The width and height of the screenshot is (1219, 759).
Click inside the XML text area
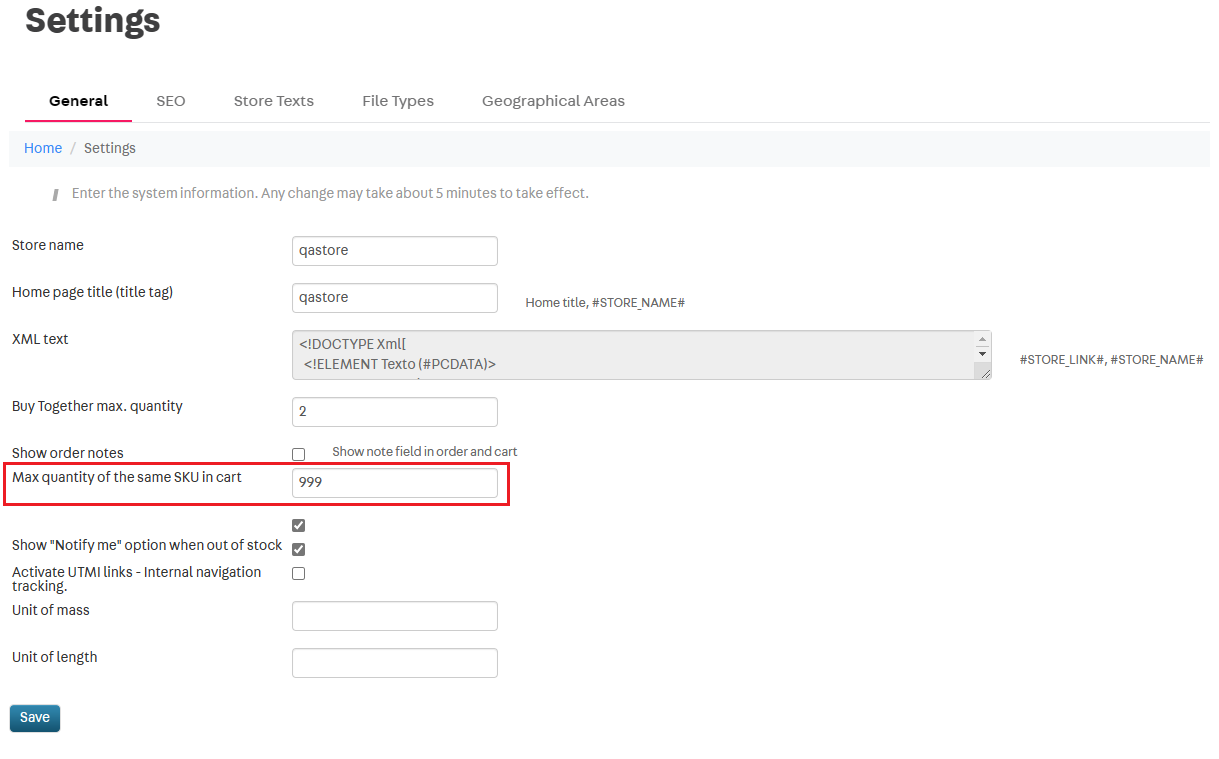pos(632,355)
